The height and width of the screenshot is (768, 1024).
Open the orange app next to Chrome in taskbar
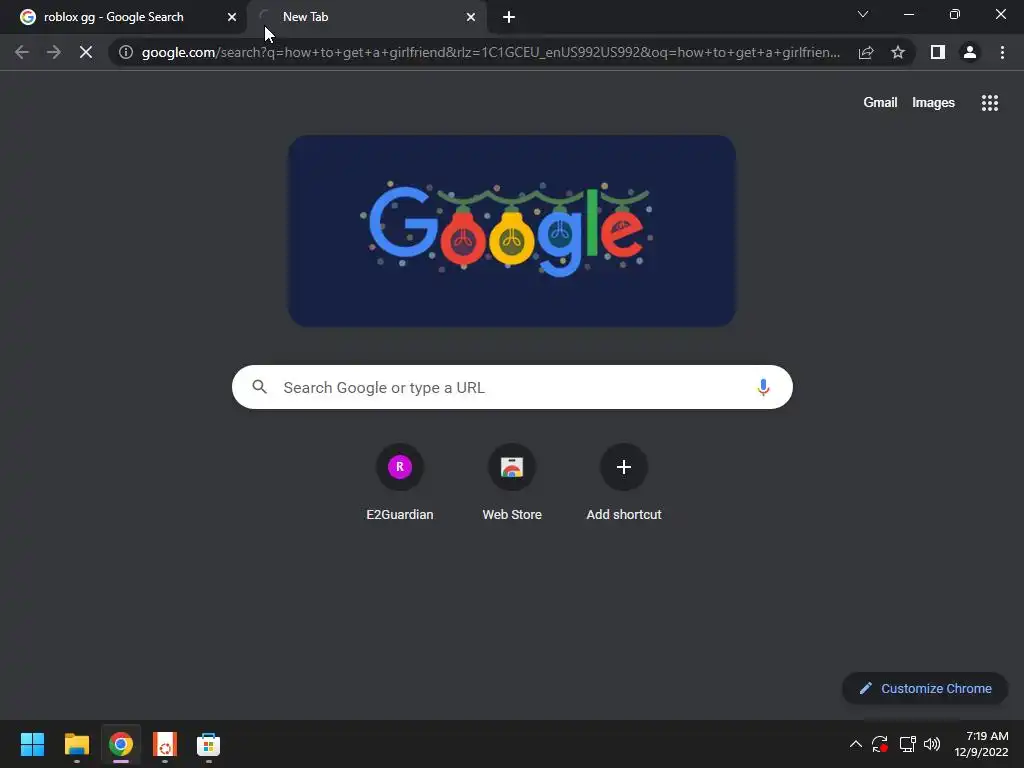click(x=165, y=744)
